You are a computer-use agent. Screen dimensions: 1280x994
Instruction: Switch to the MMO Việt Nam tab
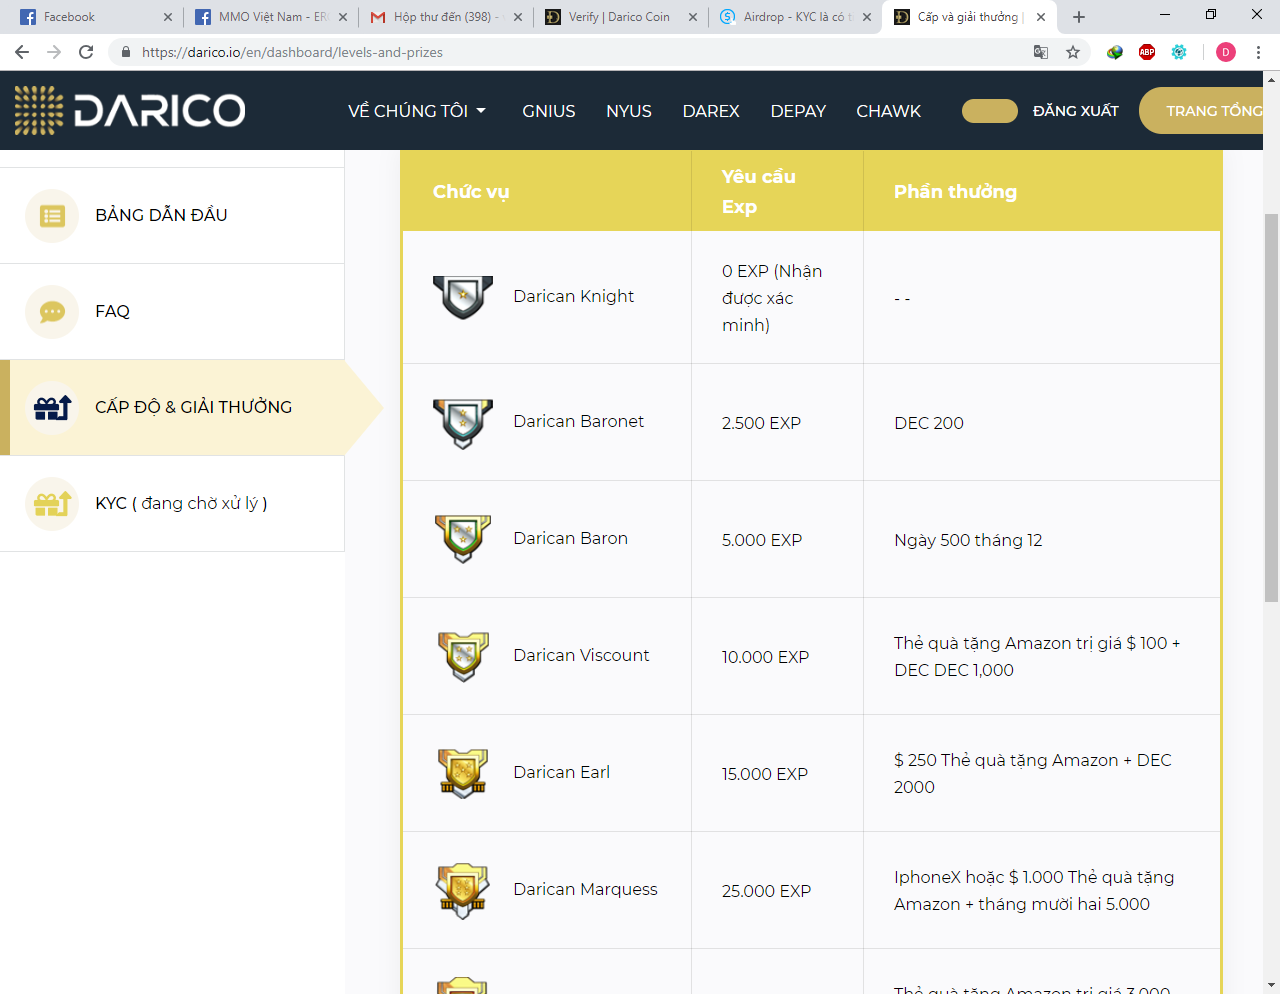[270, 17]
